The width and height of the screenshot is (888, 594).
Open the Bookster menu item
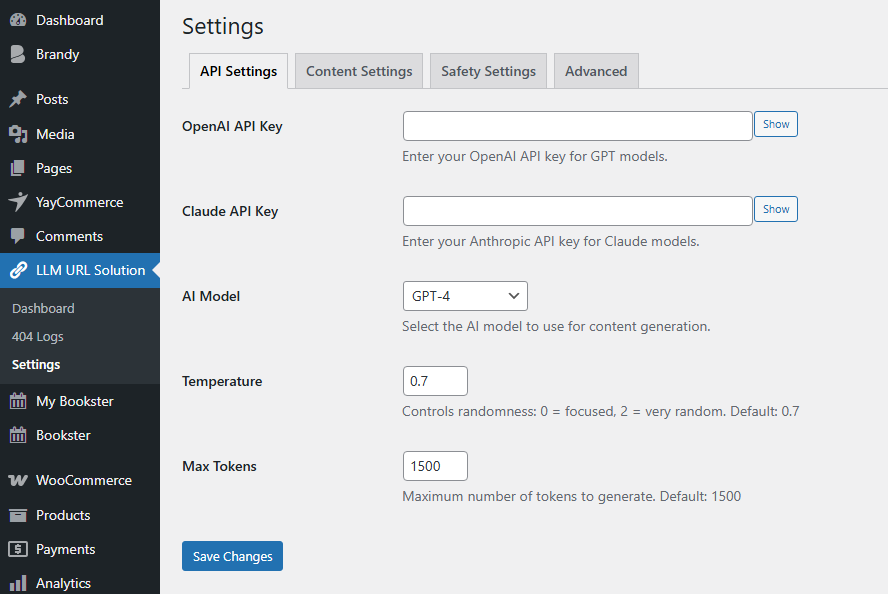tap(80, 435)
